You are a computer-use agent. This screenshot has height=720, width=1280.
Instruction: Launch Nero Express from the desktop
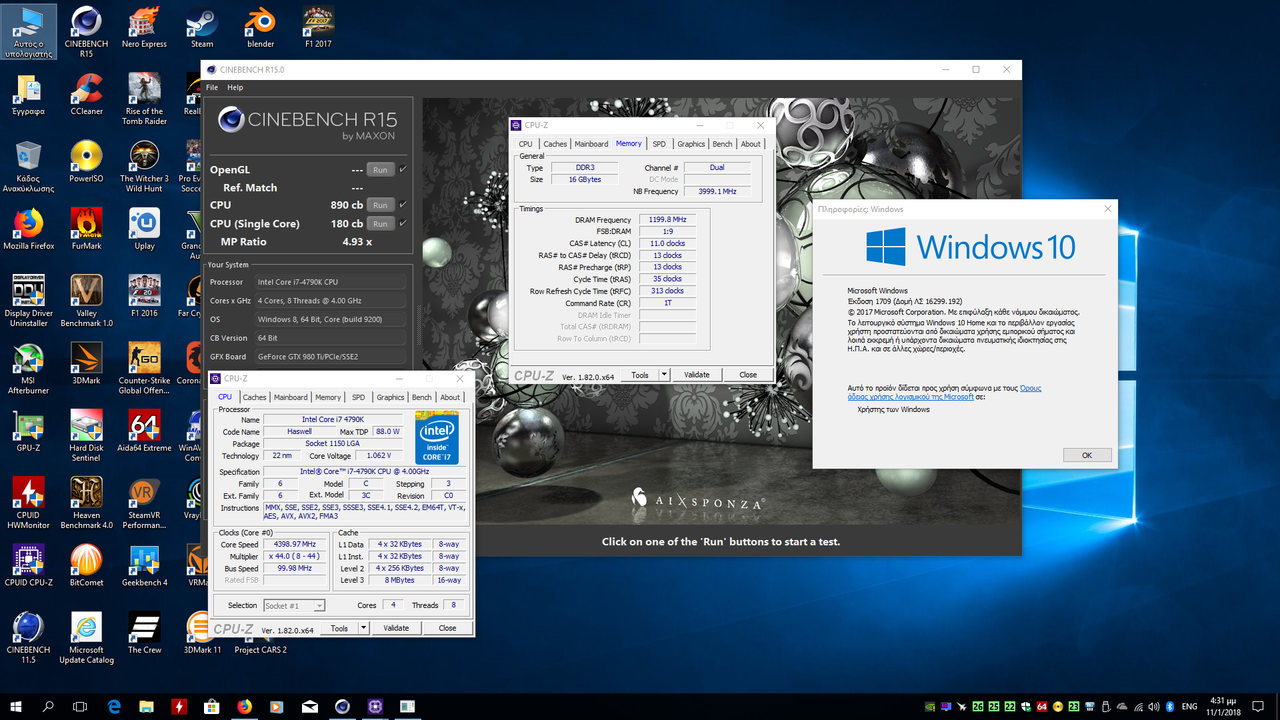tap(144, 28)
